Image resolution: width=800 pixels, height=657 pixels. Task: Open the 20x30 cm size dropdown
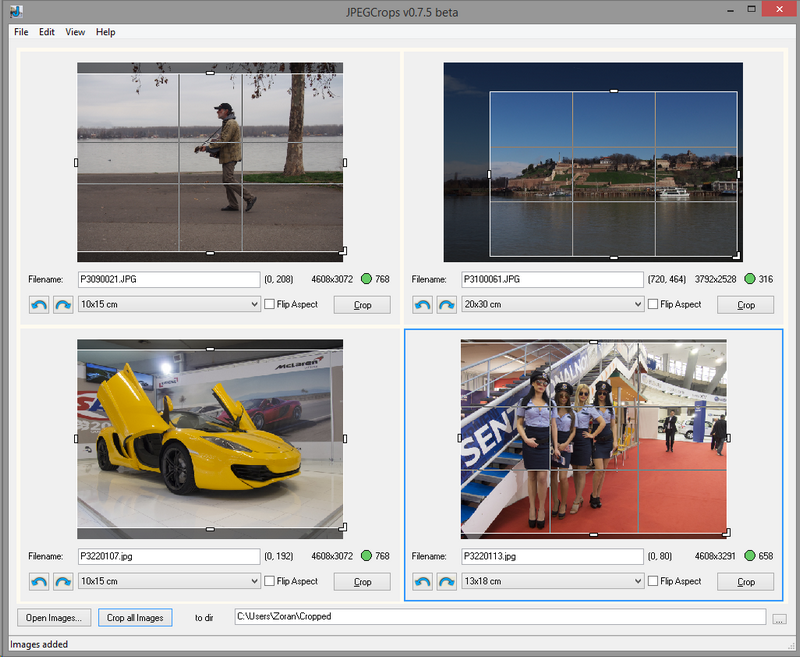tap(553, 305)
